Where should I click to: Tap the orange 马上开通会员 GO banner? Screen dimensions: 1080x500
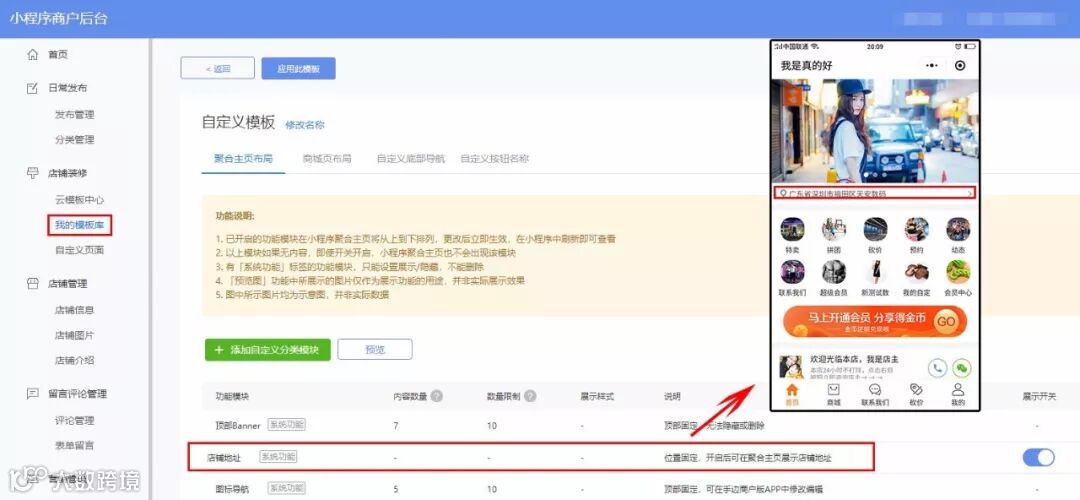[x=875, y=322]
